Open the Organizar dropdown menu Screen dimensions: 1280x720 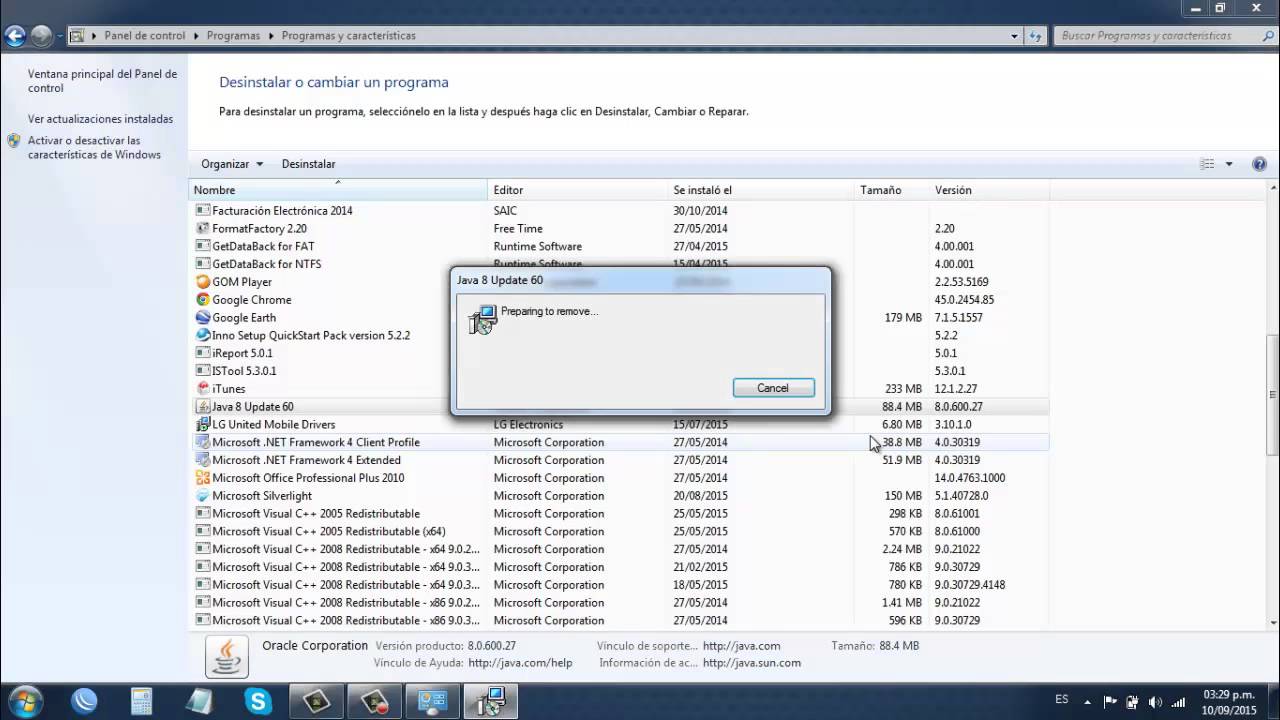point(232,164)
